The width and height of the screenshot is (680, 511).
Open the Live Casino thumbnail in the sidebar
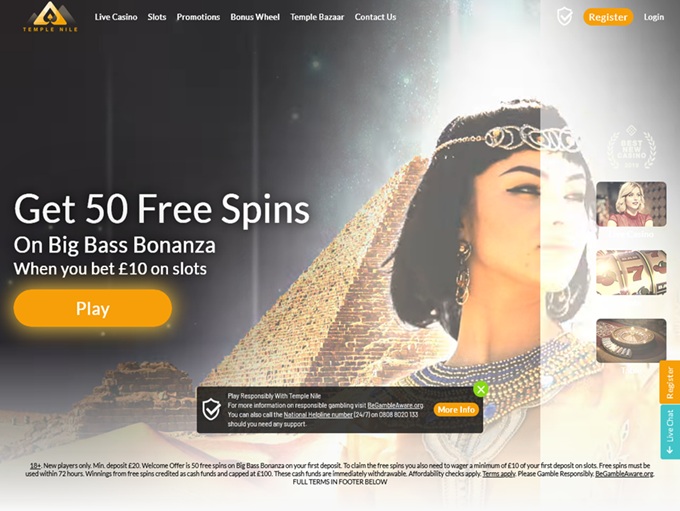click(x=631, y=204)
